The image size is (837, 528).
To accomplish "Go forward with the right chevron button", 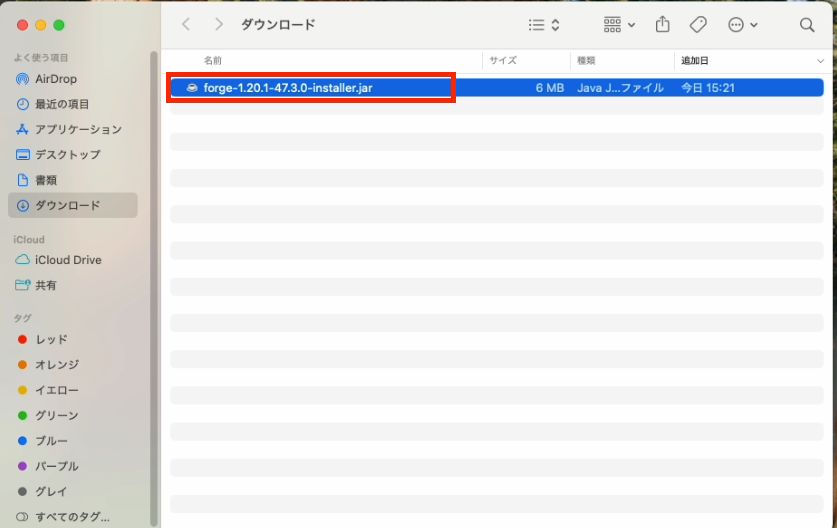I will [x=218, y=25].
